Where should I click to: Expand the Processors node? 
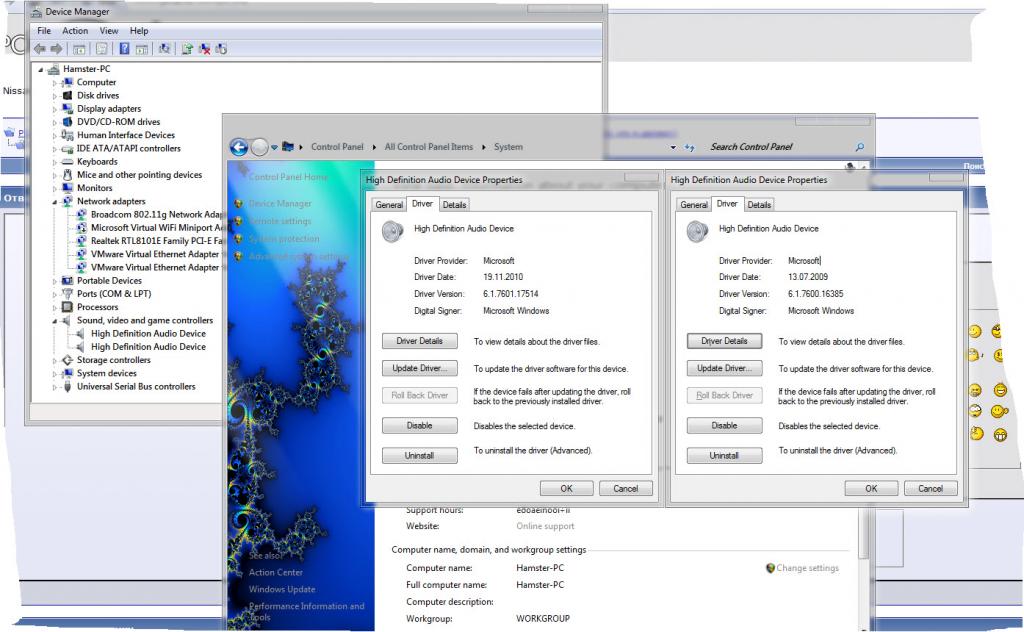click(x=56, y=308)
